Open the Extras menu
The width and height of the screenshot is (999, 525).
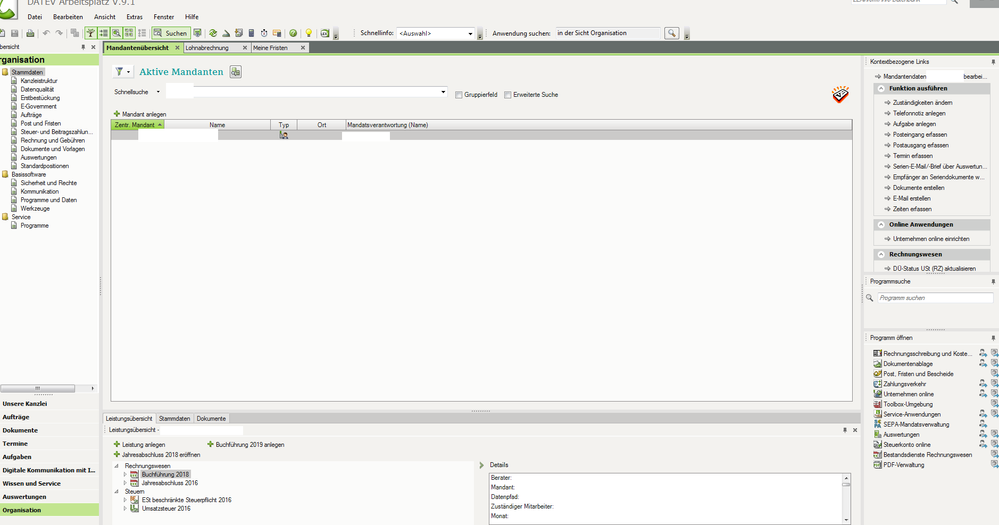click(x=134, y=17)
